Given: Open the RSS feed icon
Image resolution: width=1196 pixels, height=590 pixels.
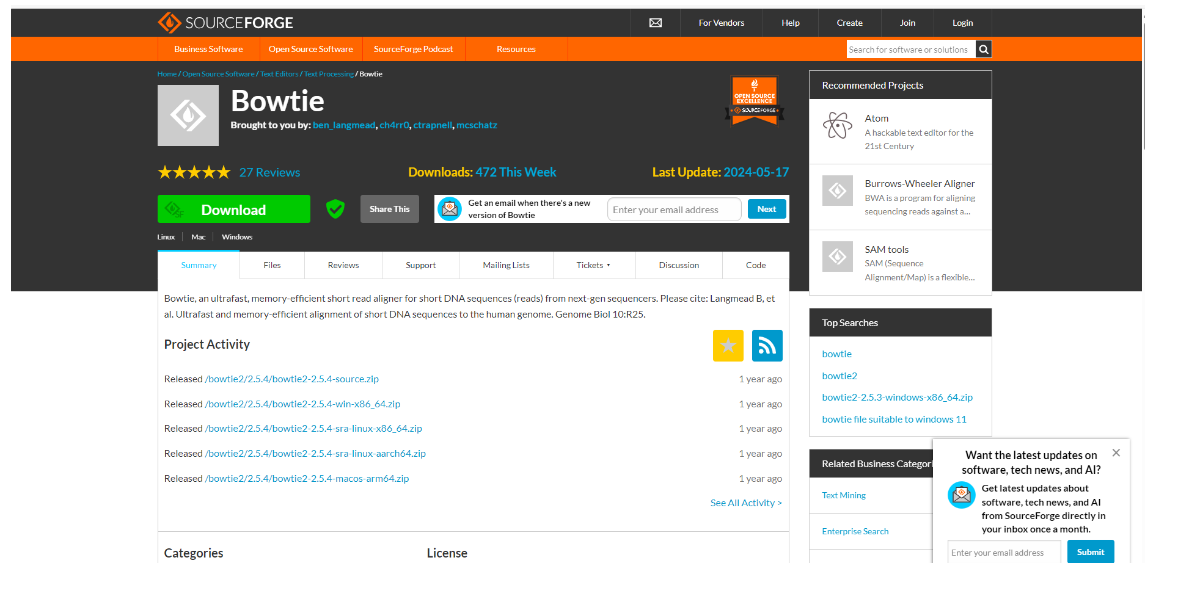Looking at the screenshot, I should (767, 346).
